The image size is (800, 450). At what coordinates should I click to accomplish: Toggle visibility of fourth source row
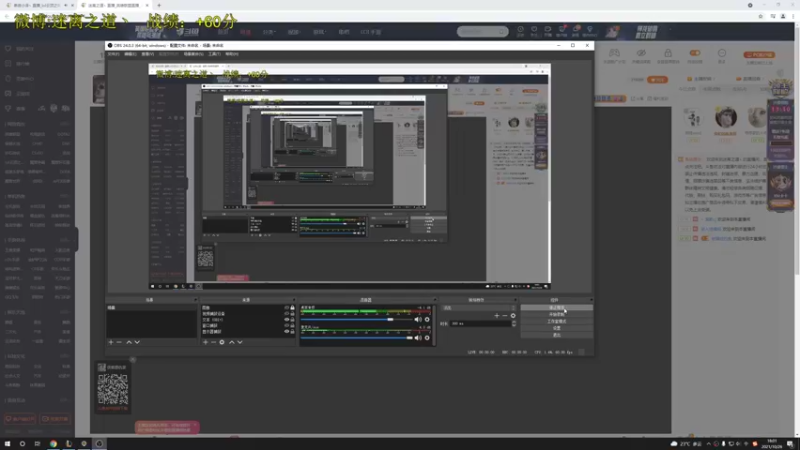(287, 326)
